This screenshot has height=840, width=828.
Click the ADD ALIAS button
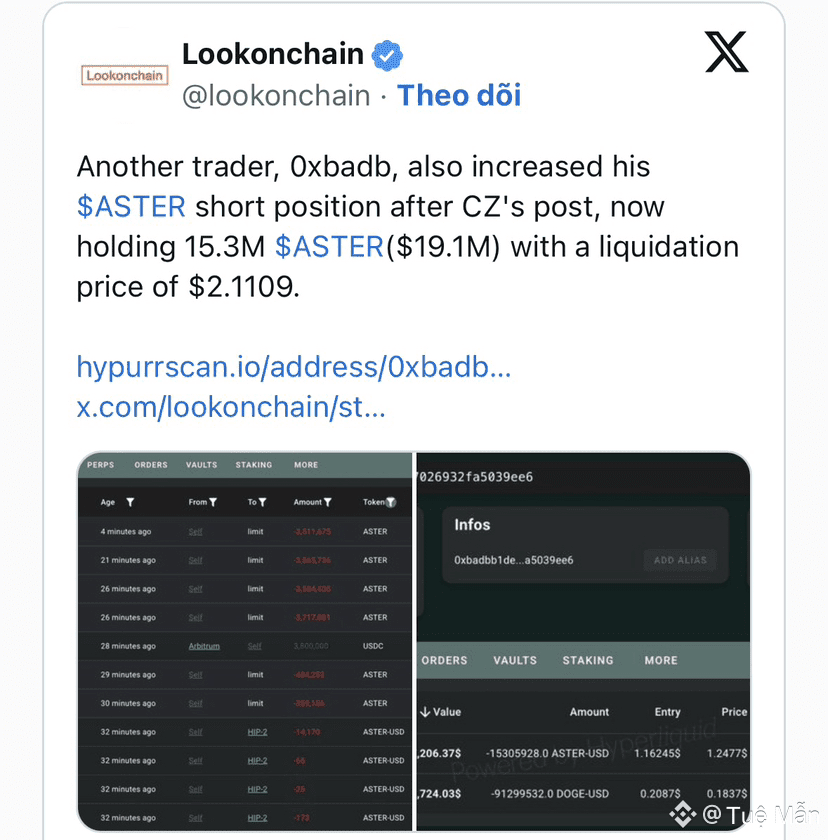click(x=680, y=560)
